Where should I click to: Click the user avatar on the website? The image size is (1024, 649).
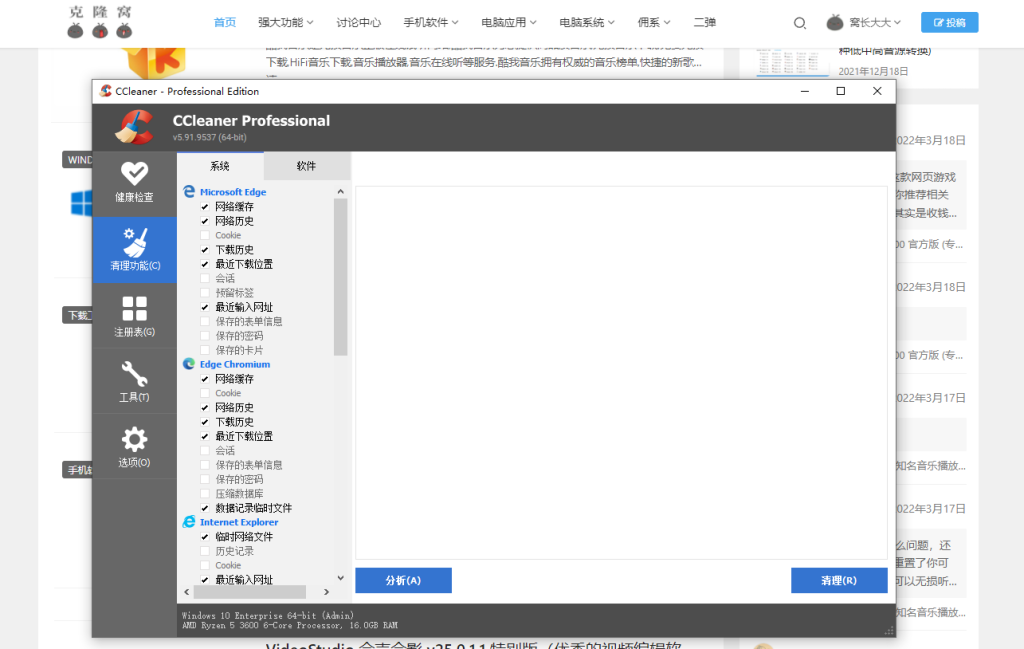point(834,23)
